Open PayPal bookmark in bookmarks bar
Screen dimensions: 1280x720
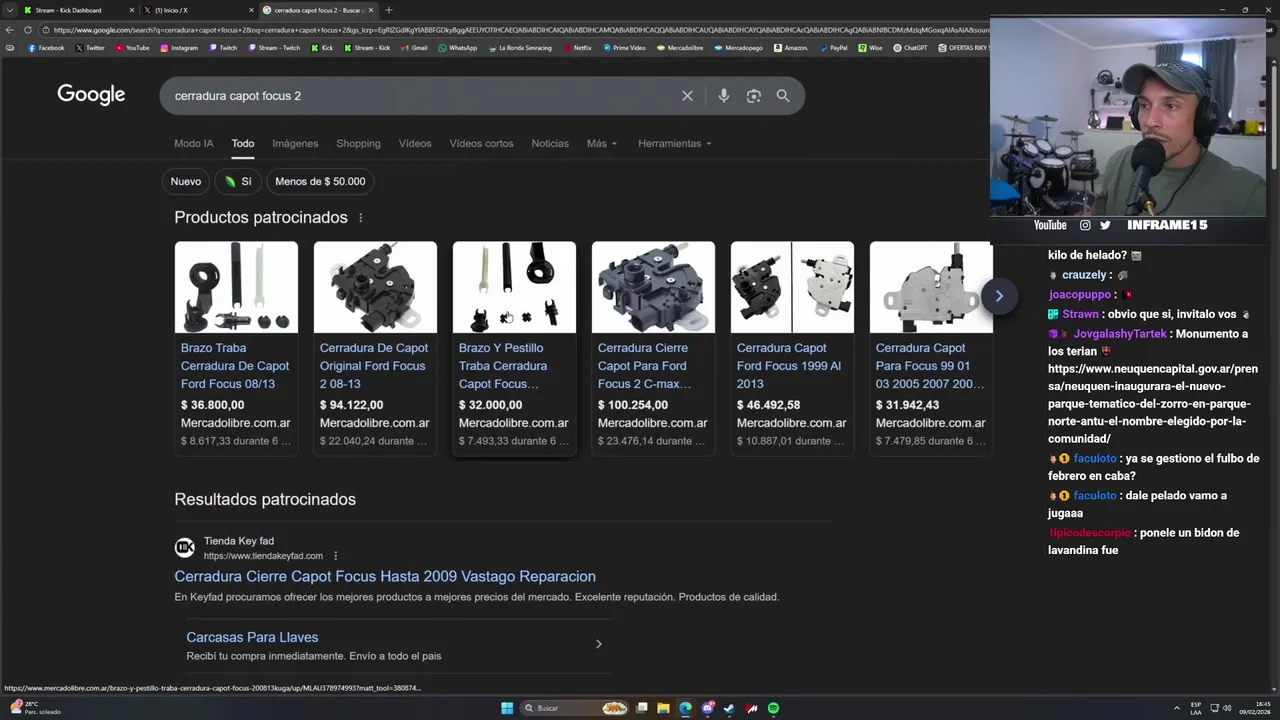tap(833, 48)
